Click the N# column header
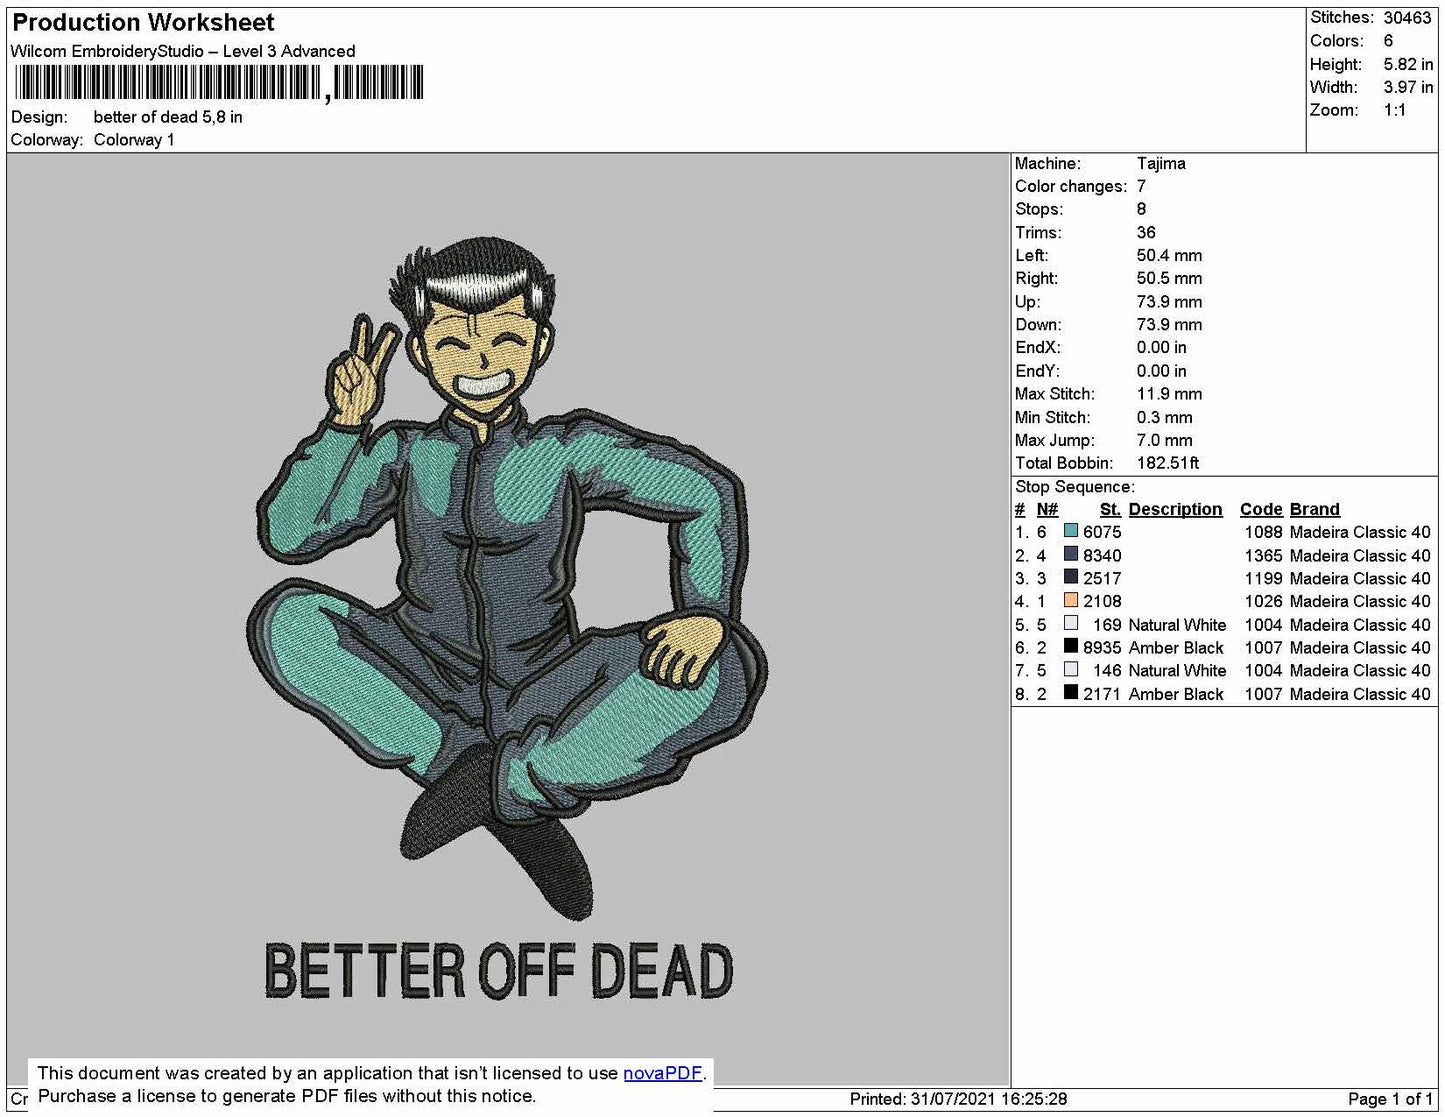1445x1117 pixels. pyautogui.click(x=1047, y=509)
